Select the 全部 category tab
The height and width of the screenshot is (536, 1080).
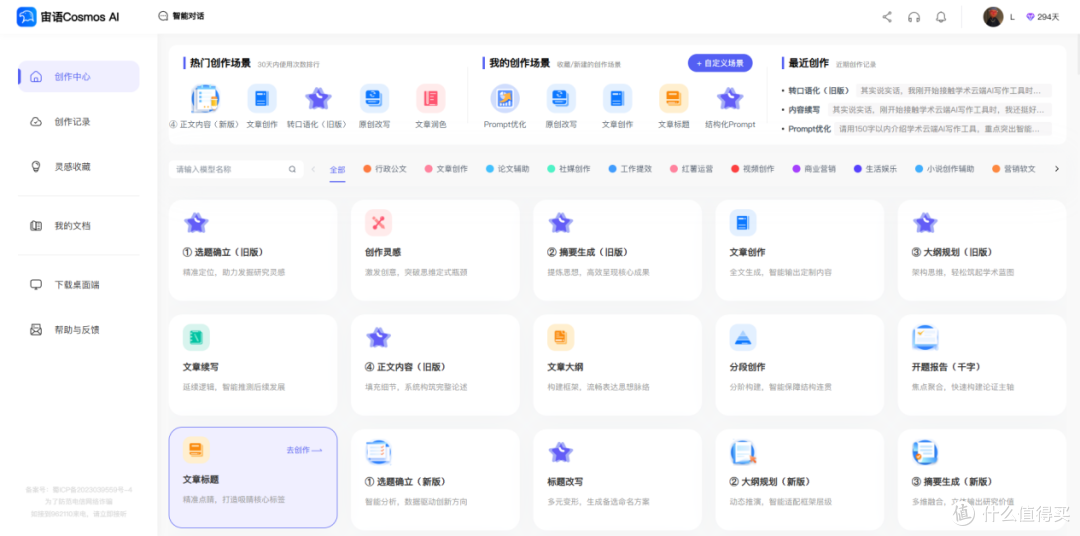click(337, 169)
